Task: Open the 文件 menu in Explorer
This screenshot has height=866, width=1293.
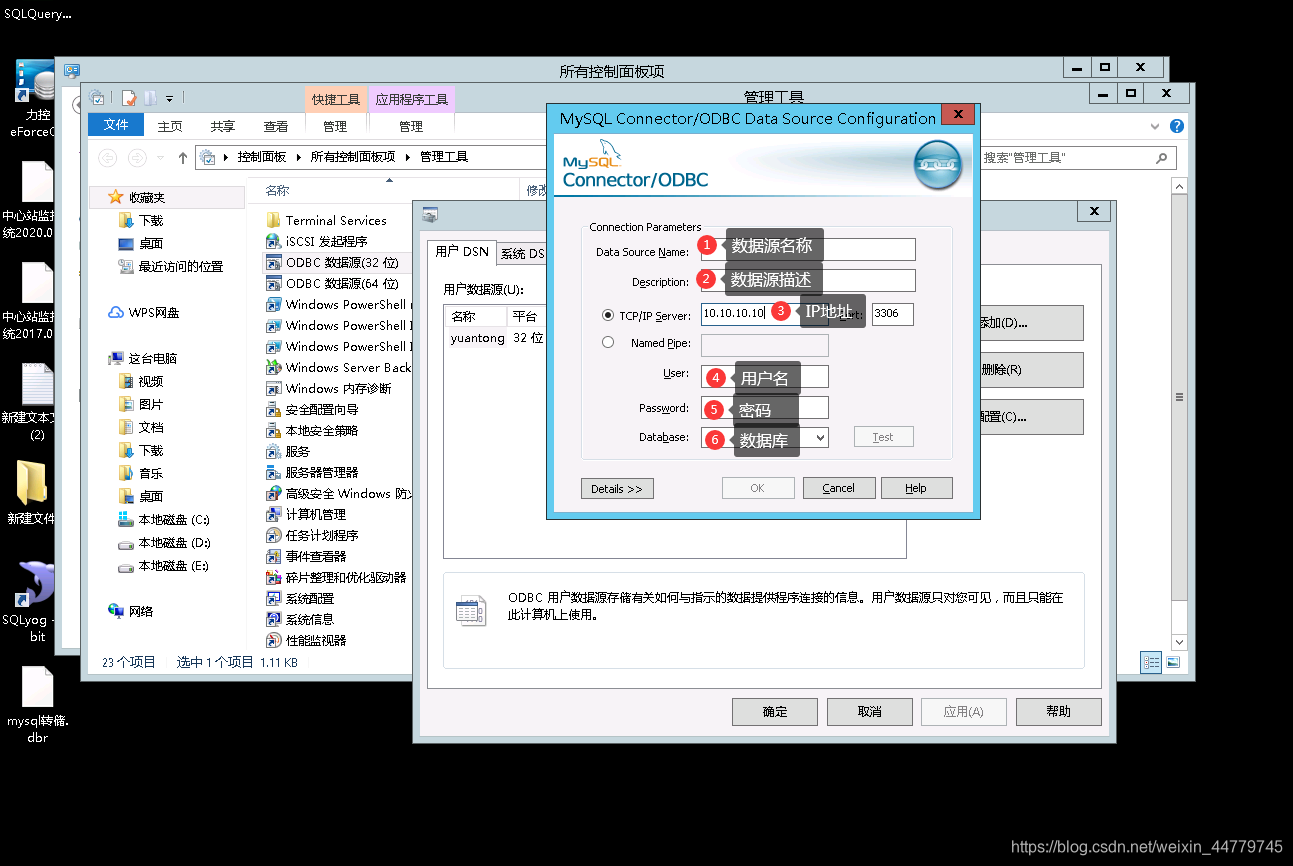Action: point(116,125)
